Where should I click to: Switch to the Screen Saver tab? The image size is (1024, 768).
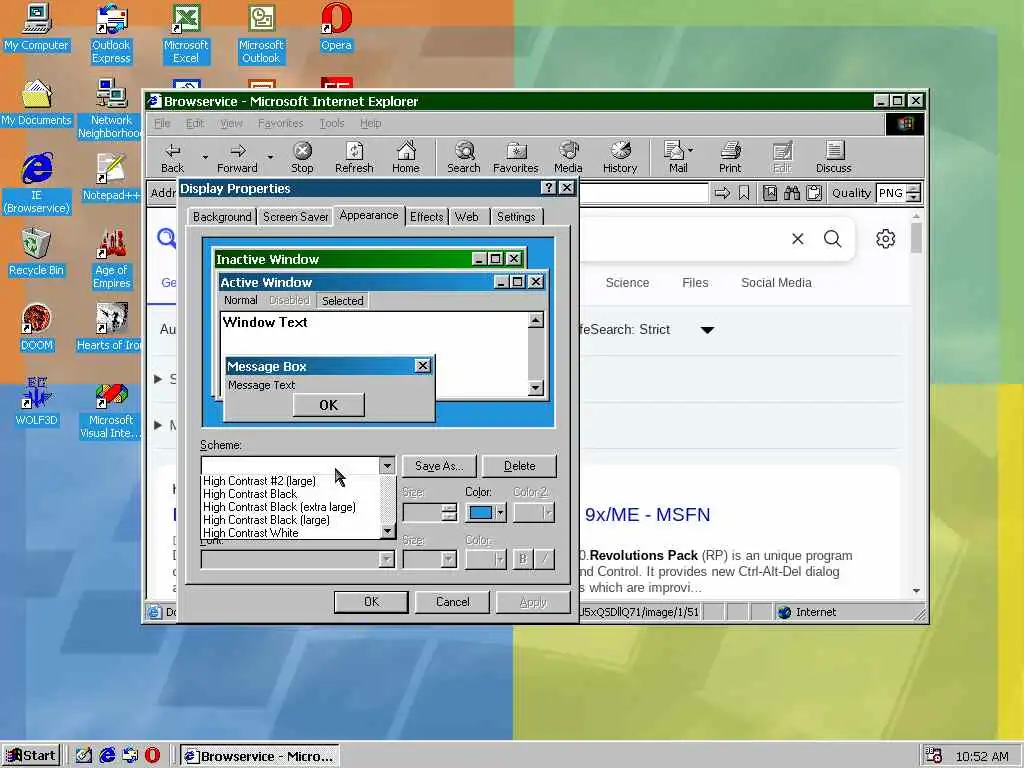pos(295,217)
